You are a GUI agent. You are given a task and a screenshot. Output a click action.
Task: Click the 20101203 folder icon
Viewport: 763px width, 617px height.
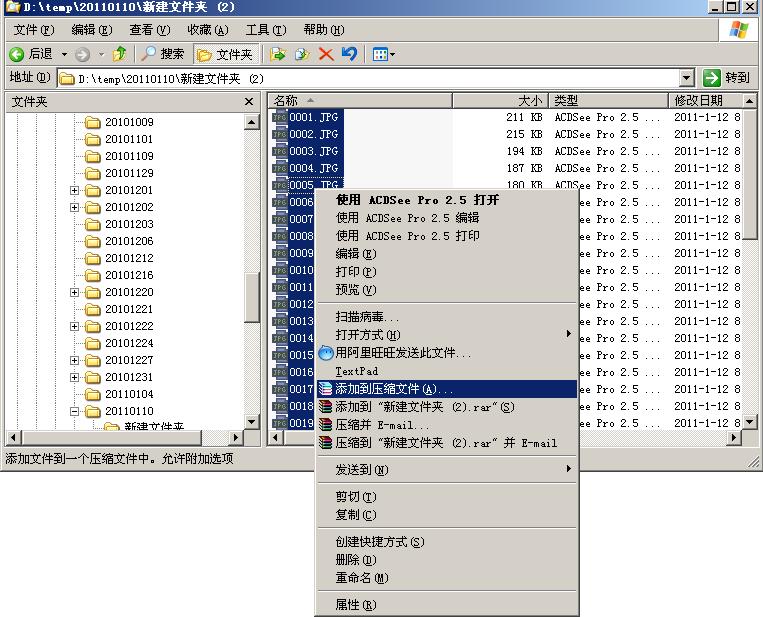pos(92,224)
